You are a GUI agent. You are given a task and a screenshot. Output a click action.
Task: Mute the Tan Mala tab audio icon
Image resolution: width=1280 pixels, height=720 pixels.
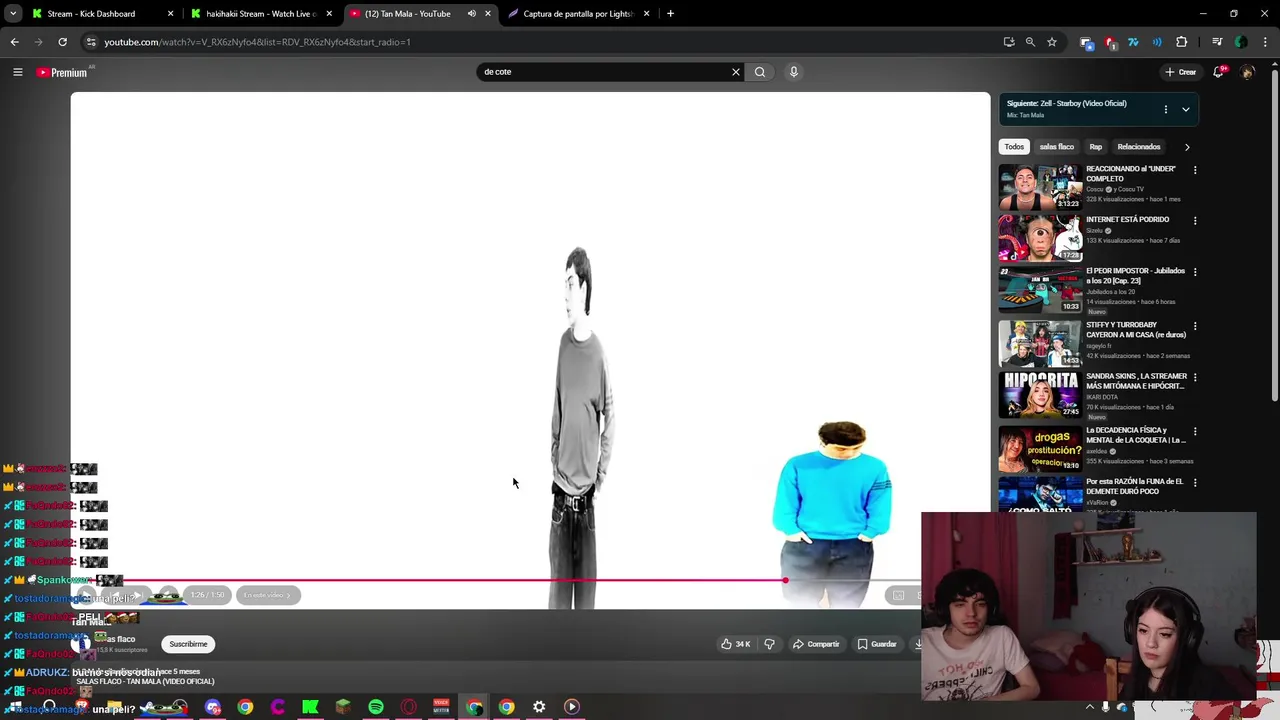[x=471, y=14]
